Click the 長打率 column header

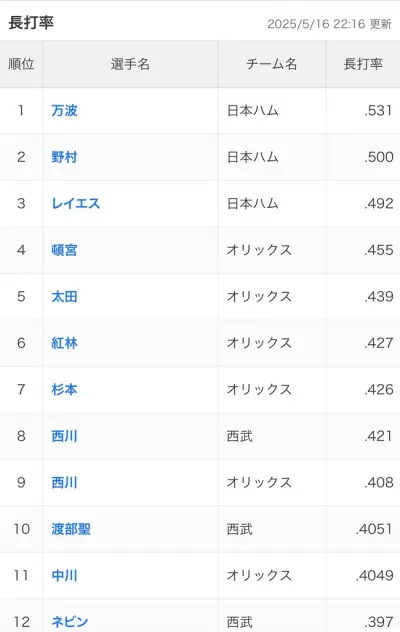363,64
